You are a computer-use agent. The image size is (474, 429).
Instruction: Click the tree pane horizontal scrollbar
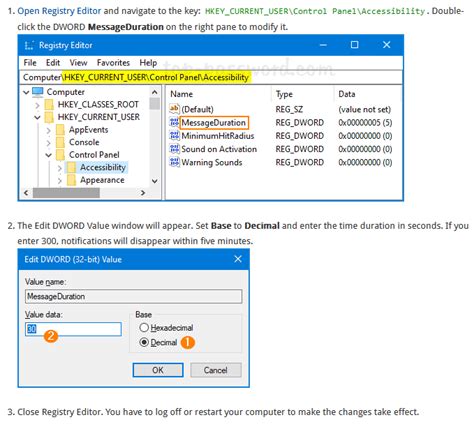point(85,193)
